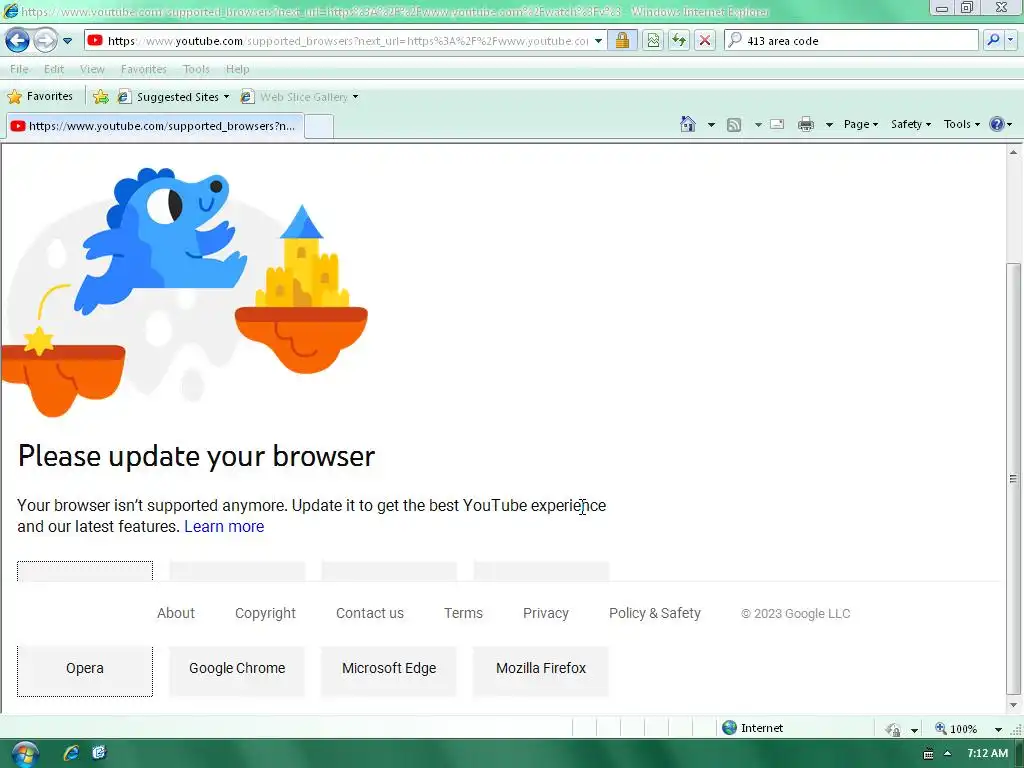Refresh the page with green arrows
Viewport: 1024px width, 768px height.
point(679,40)
